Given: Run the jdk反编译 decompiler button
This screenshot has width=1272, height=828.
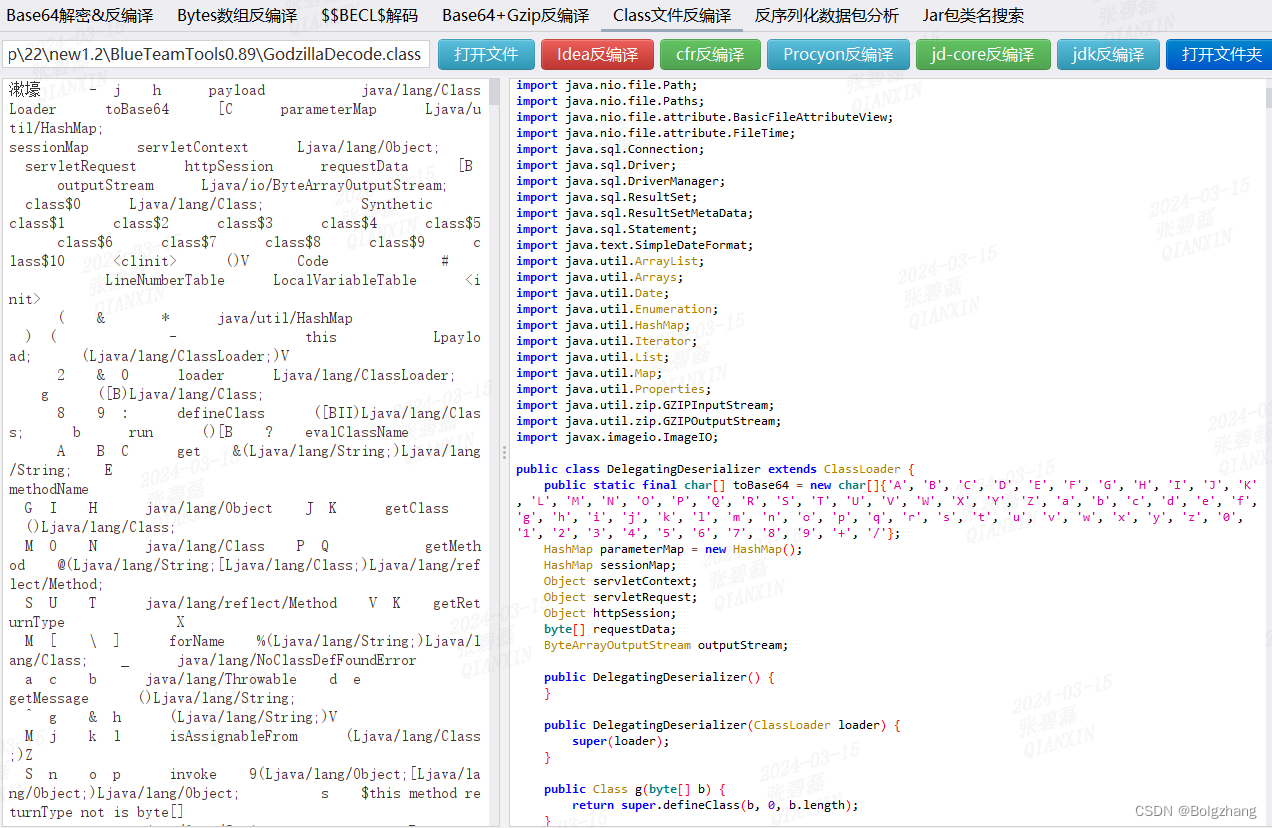Looking at the screenshot, I should (x=1108, y=54).
